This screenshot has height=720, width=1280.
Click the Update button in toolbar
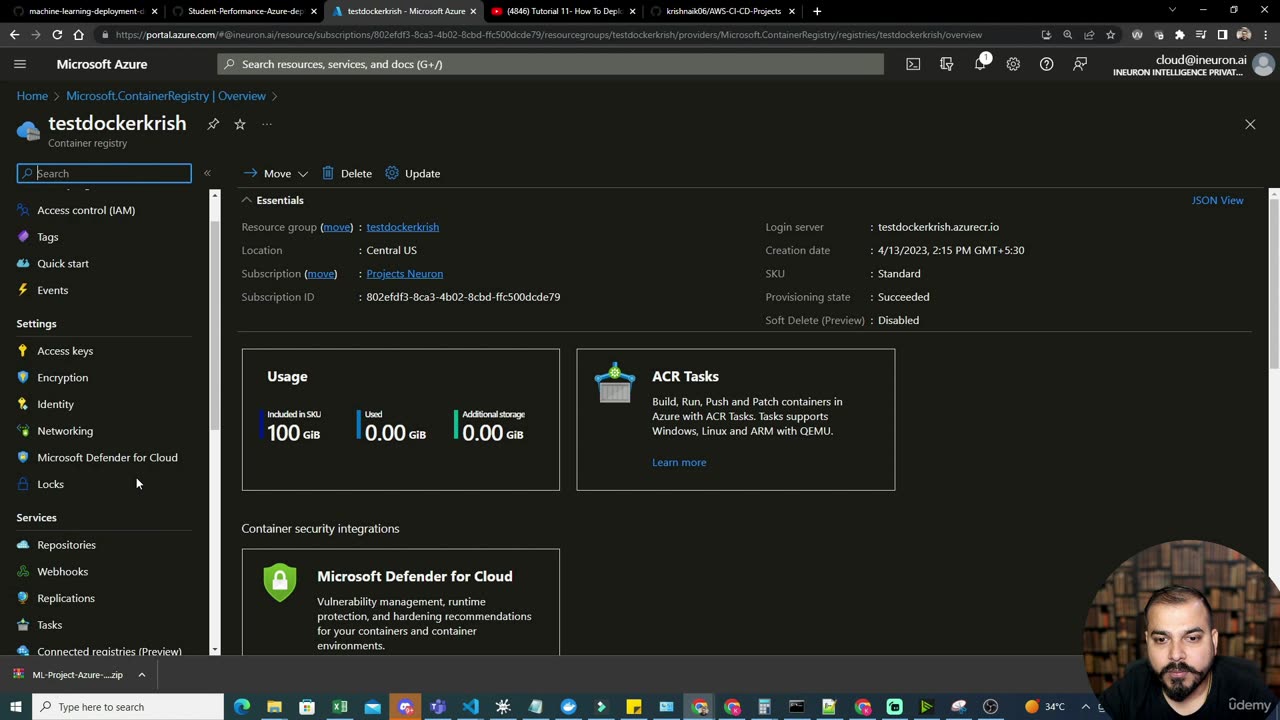click(x=413, y=173)
